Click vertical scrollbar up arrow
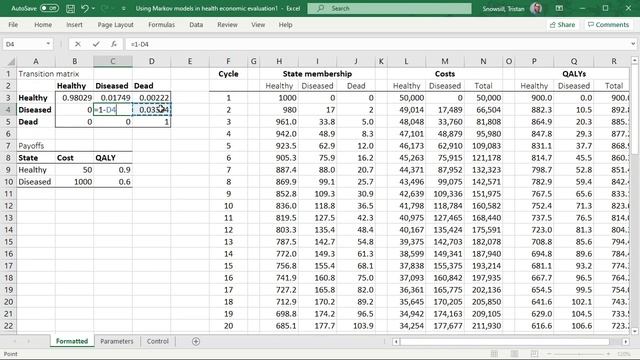The image size is (640, 360). tap(635, 60)
